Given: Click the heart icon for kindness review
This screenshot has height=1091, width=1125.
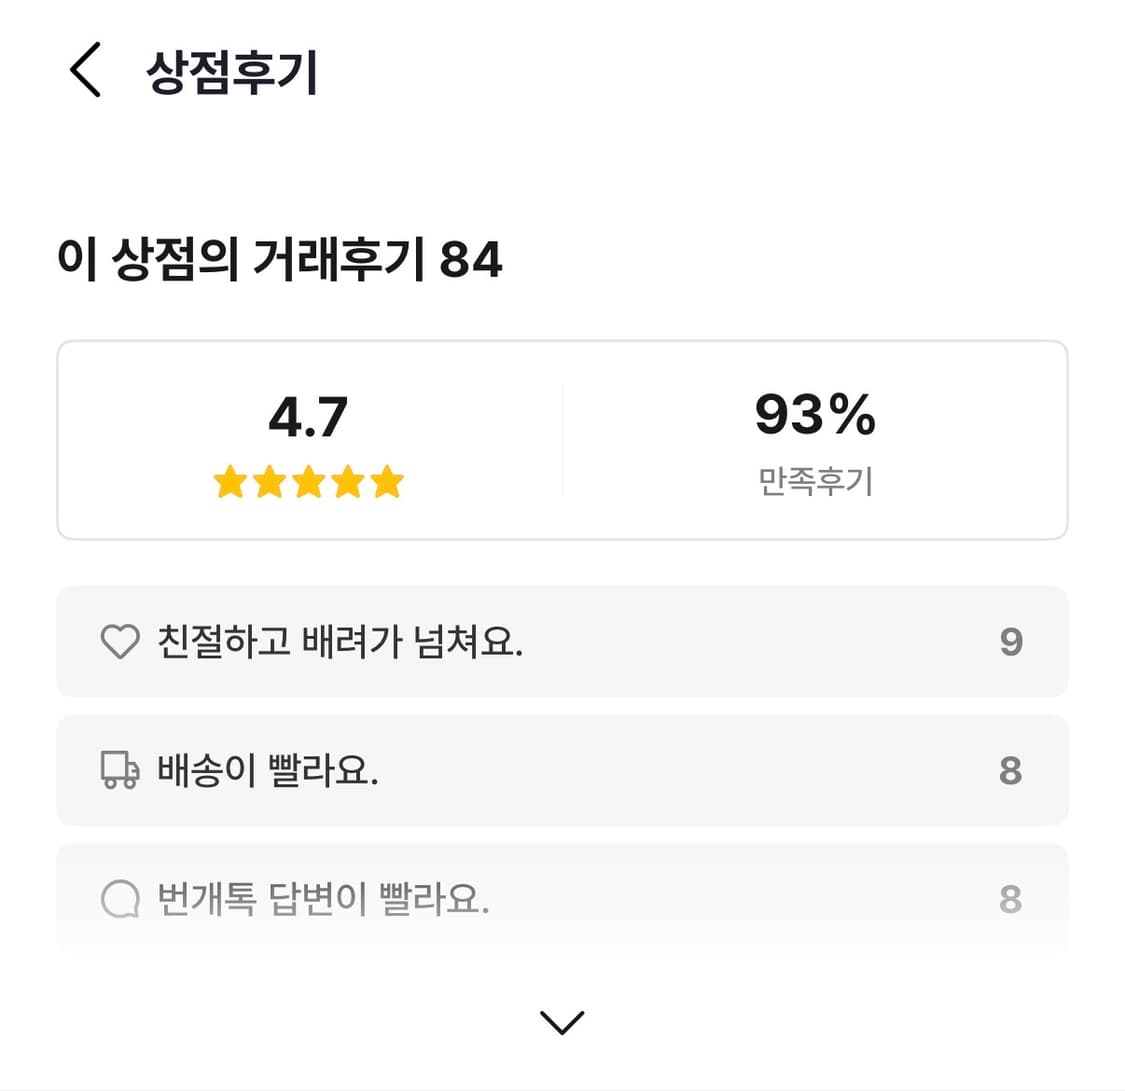Looking at the screenshot, I should click(120, 641).
